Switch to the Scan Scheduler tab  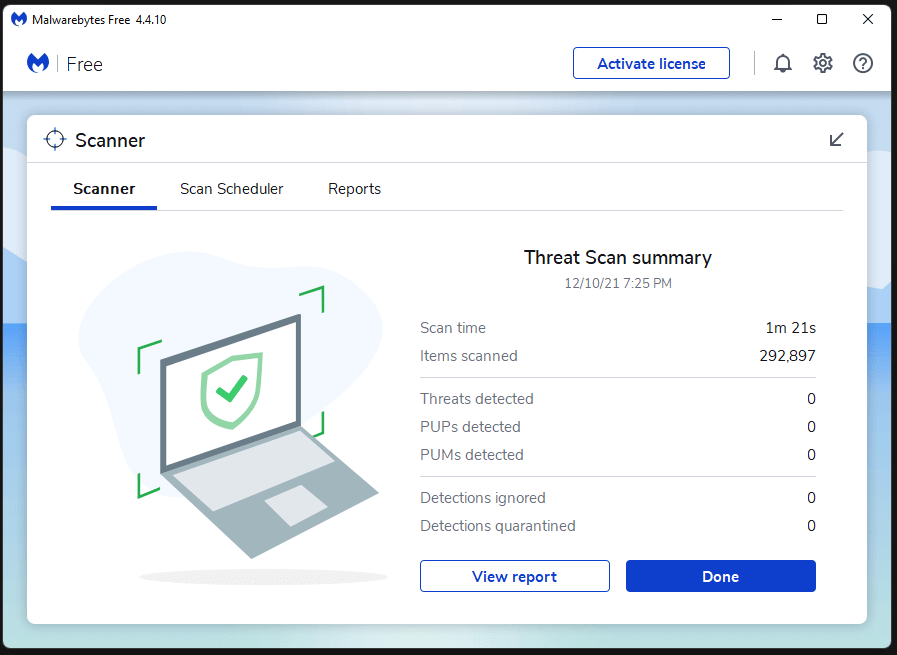click(x=231, y=189)
